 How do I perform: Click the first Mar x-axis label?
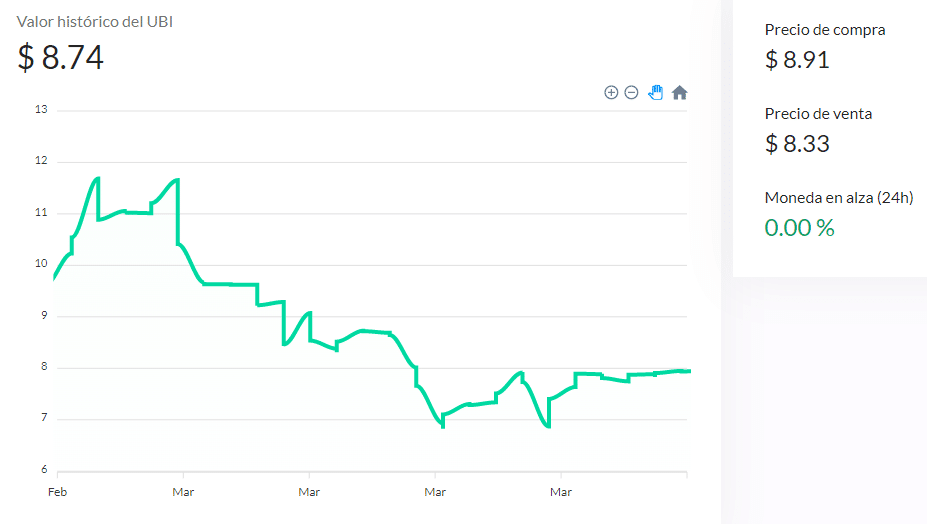(x=183, y=491)
